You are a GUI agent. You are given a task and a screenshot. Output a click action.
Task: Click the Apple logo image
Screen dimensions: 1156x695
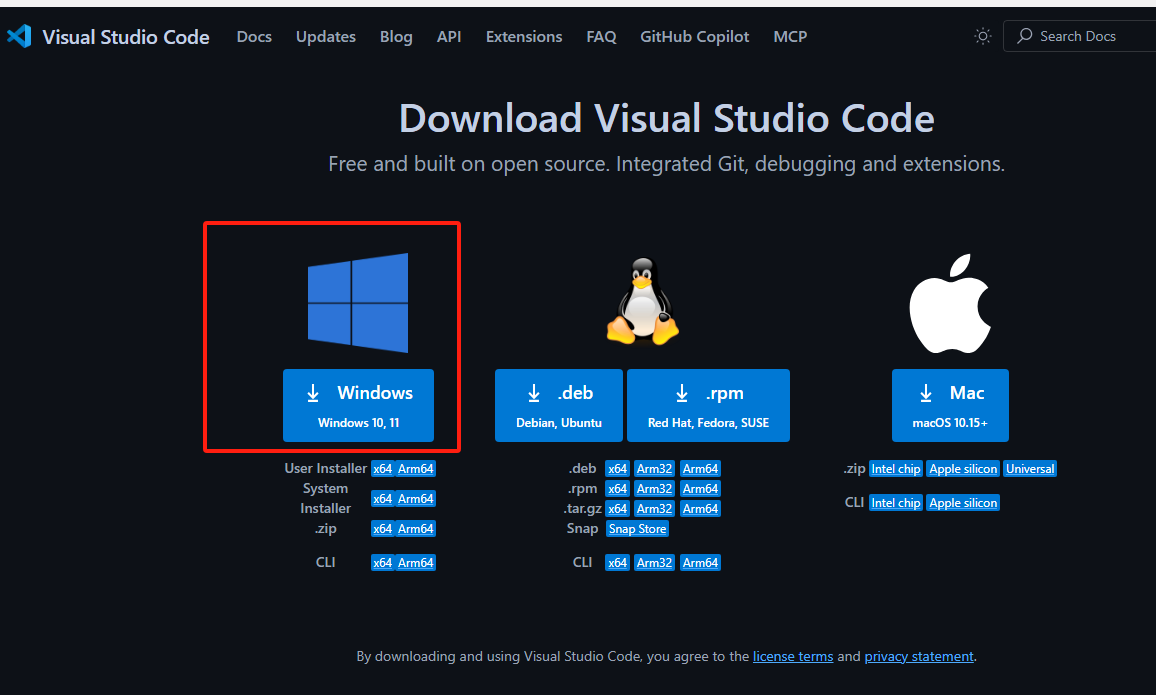[950, 304]
